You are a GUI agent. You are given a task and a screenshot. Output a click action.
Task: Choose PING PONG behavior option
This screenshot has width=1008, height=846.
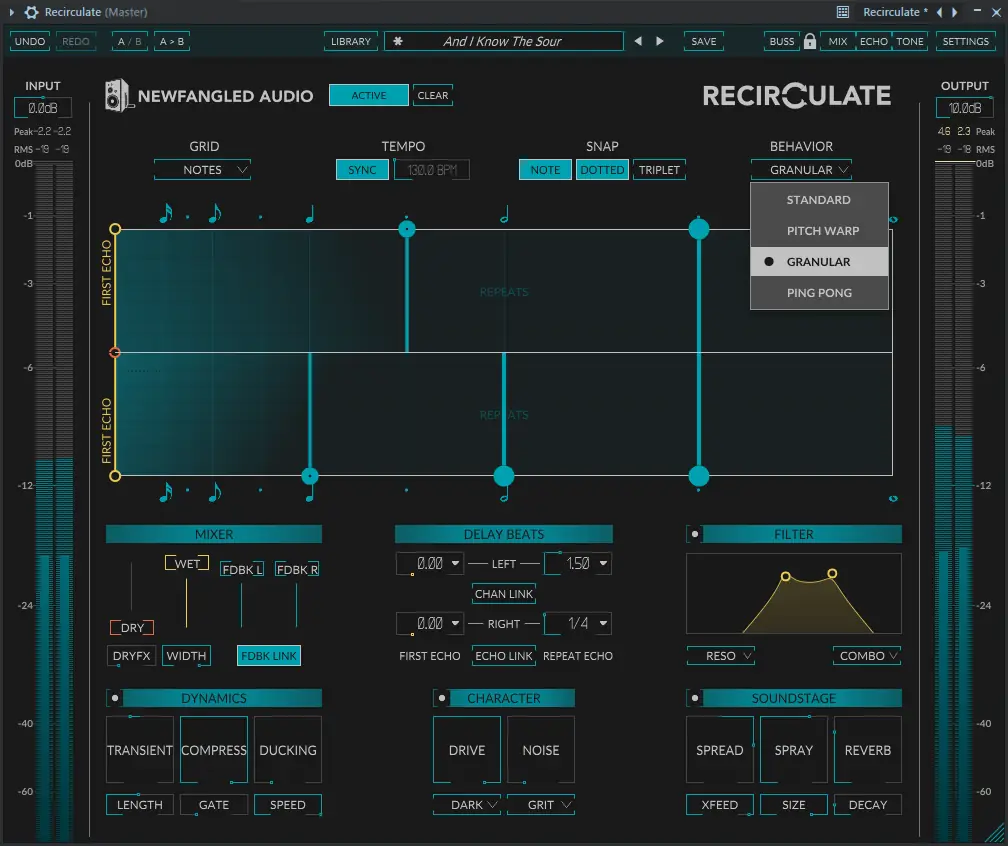[x=819, y=292]
